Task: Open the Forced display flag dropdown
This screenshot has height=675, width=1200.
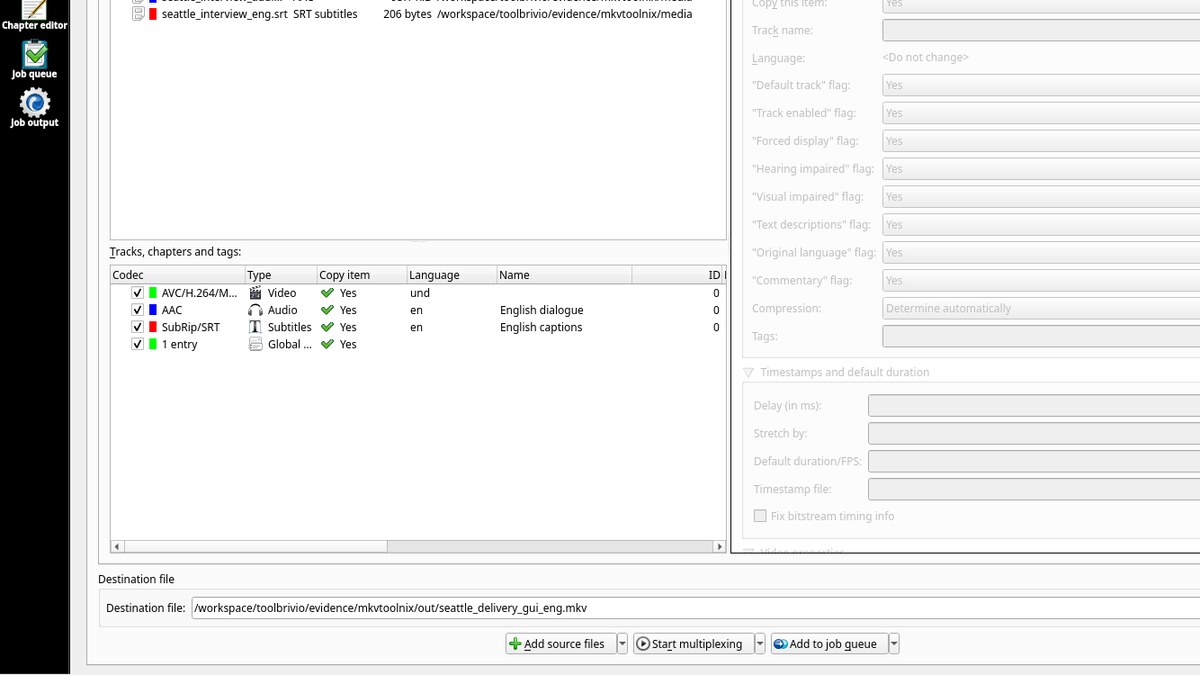Action: [x=1041, y=141]
